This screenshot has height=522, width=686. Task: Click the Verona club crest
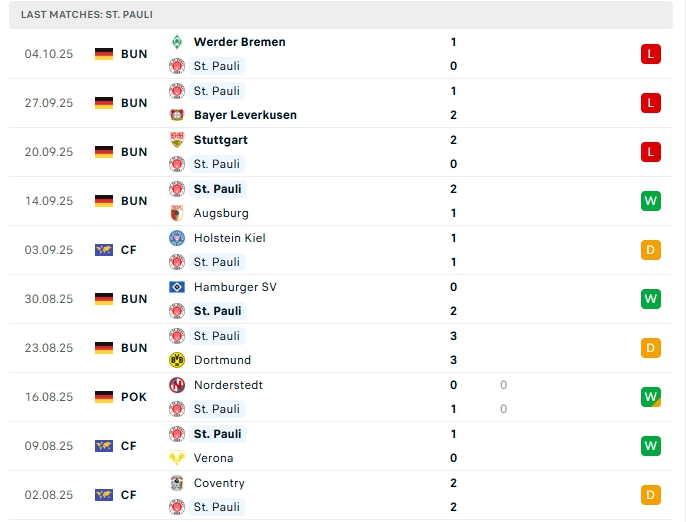(x=177, y=458)
